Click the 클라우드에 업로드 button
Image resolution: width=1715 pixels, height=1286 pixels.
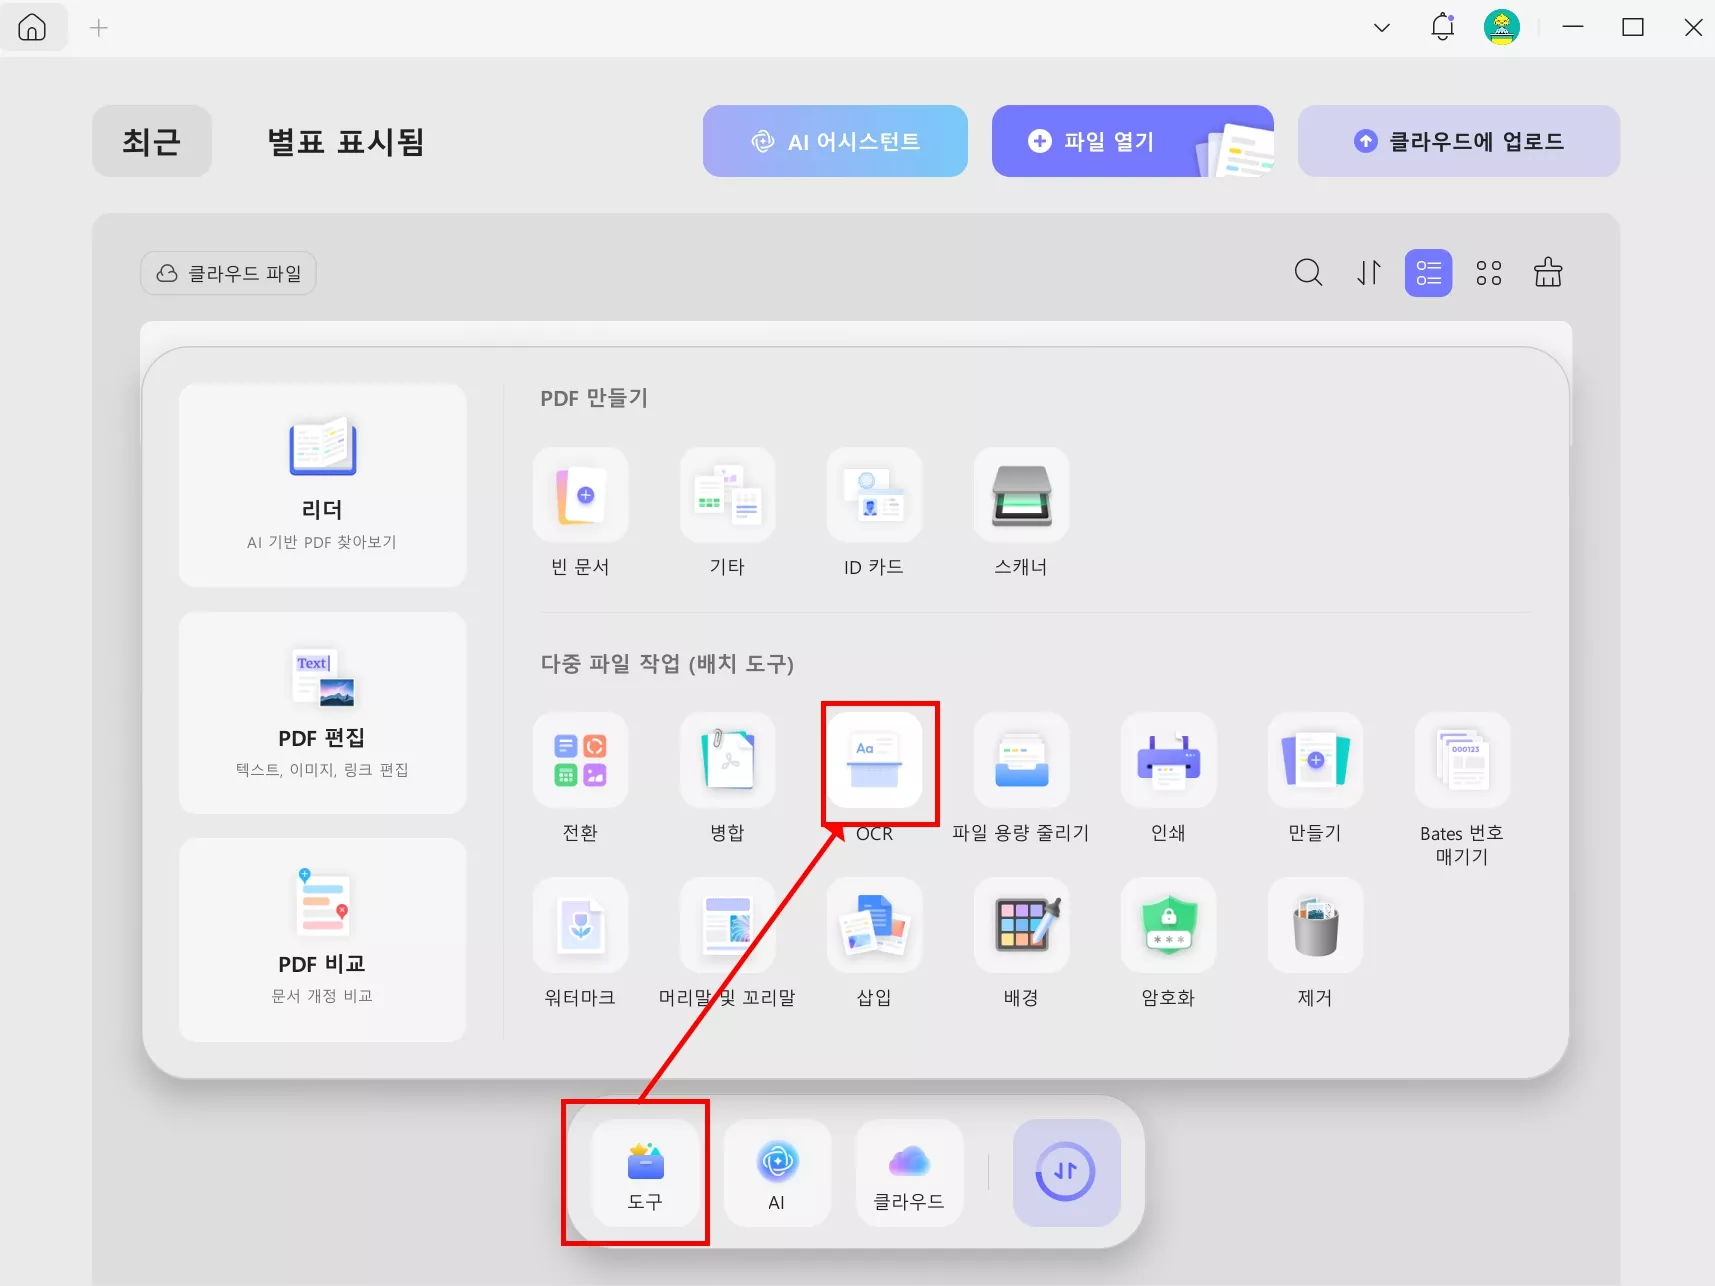[x=1458, y=141]
